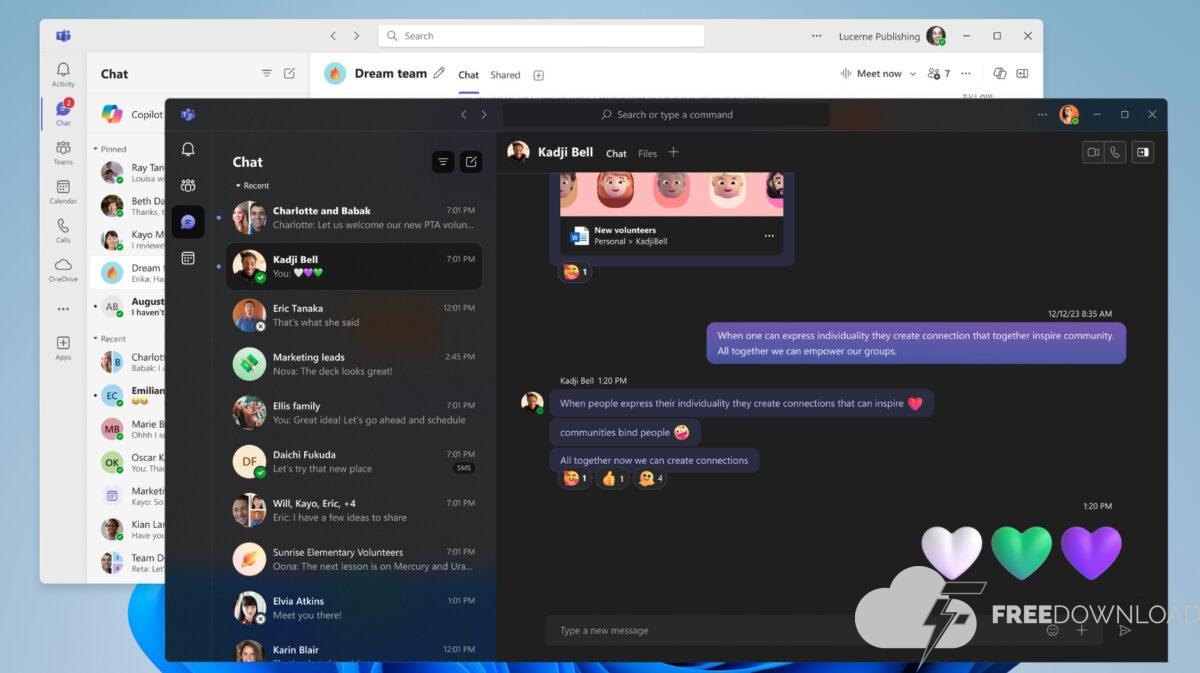
Task: Click the new chat compose icon
Action: (x=471, y=162)
